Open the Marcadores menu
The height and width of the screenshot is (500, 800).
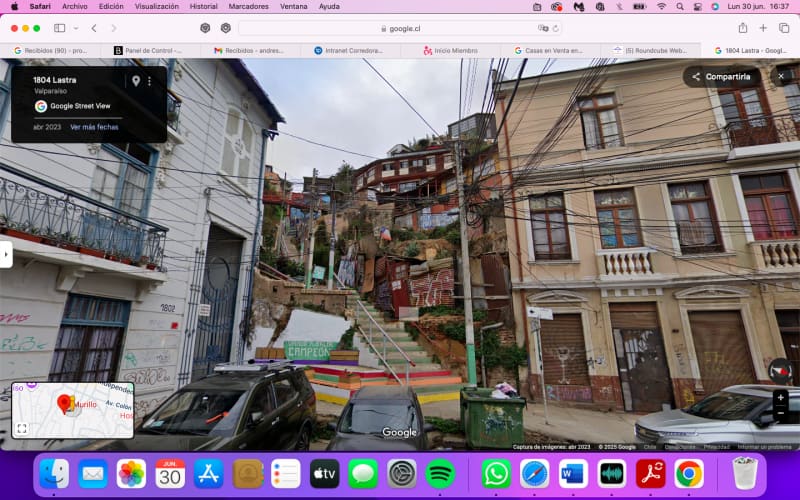[x=248, y=7]
